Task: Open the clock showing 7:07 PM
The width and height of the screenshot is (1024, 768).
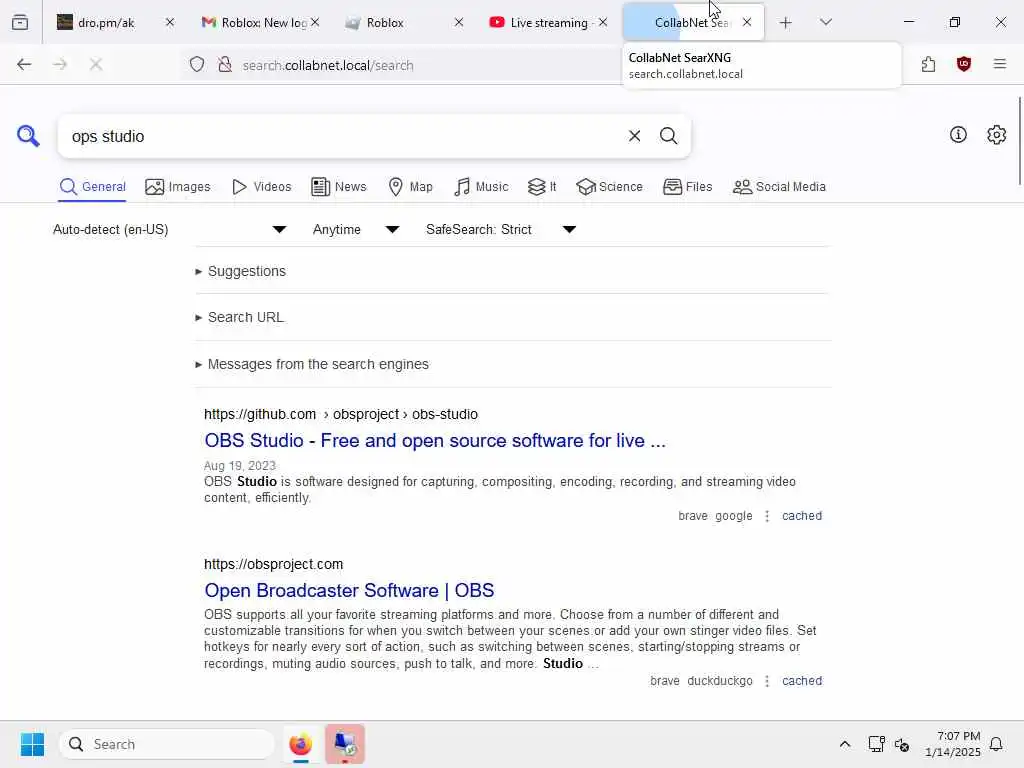Action: [x=953, y=744]
